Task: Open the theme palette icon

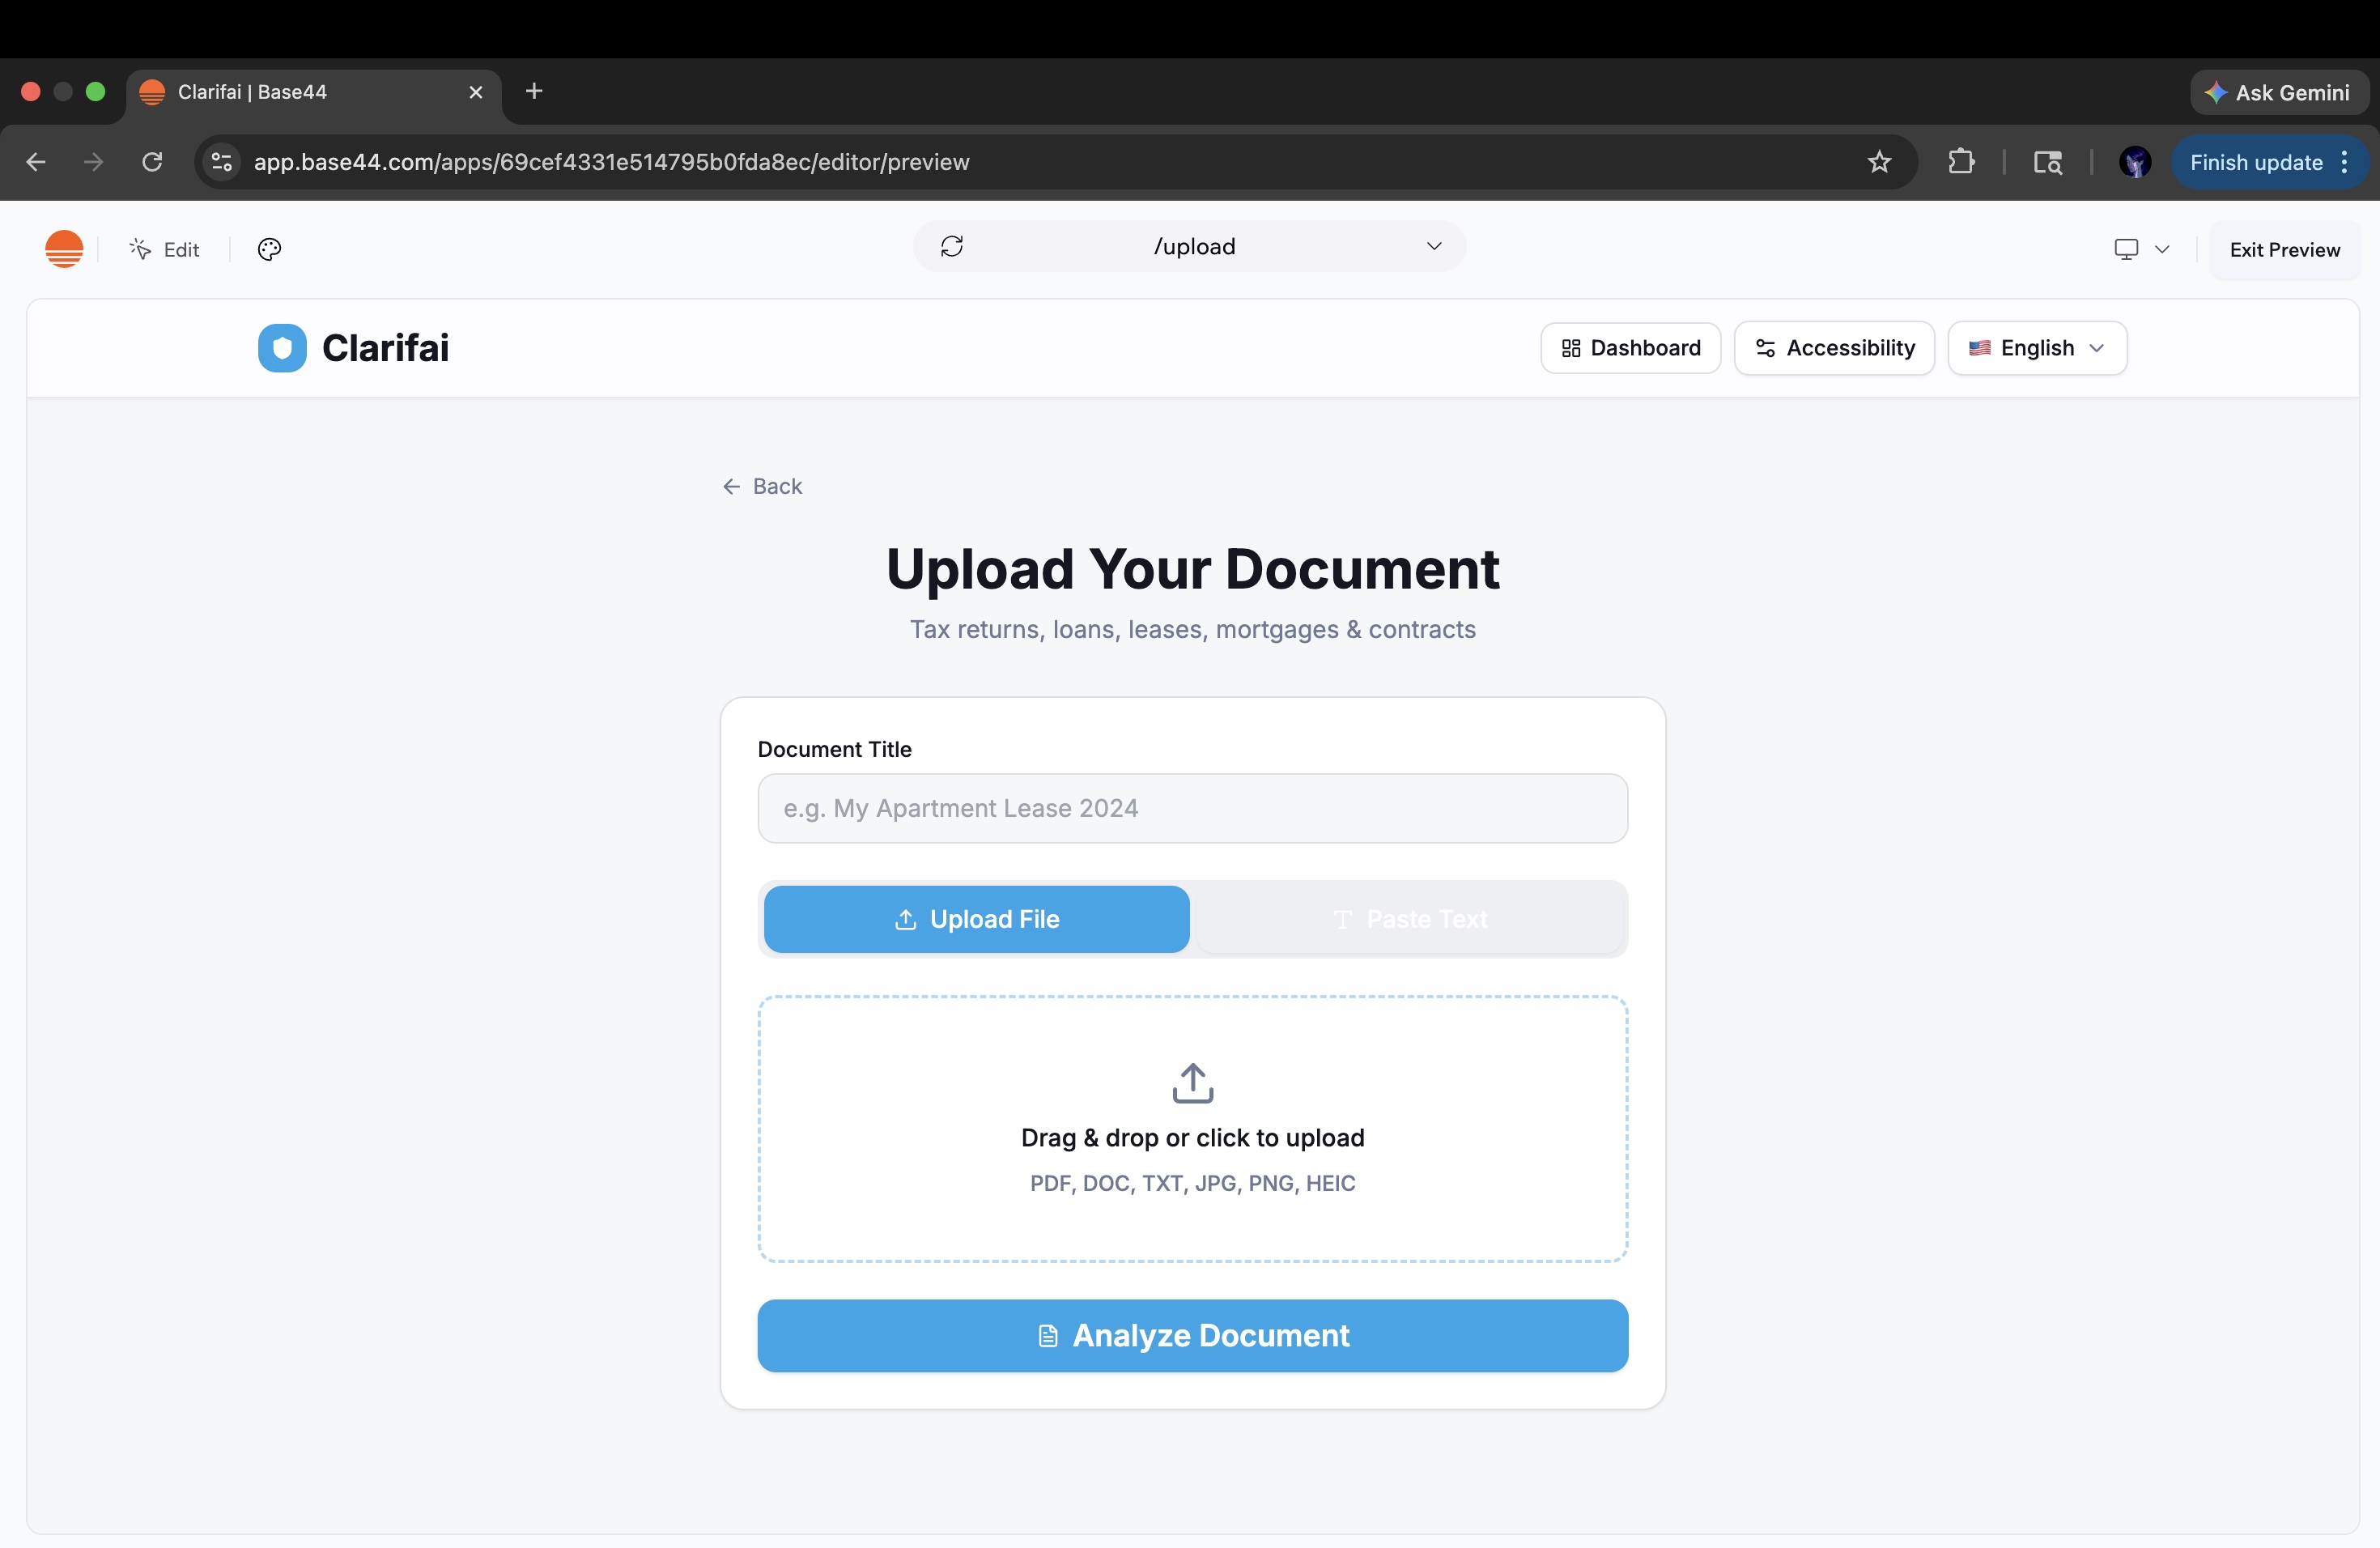Action: tap(269, 249)
